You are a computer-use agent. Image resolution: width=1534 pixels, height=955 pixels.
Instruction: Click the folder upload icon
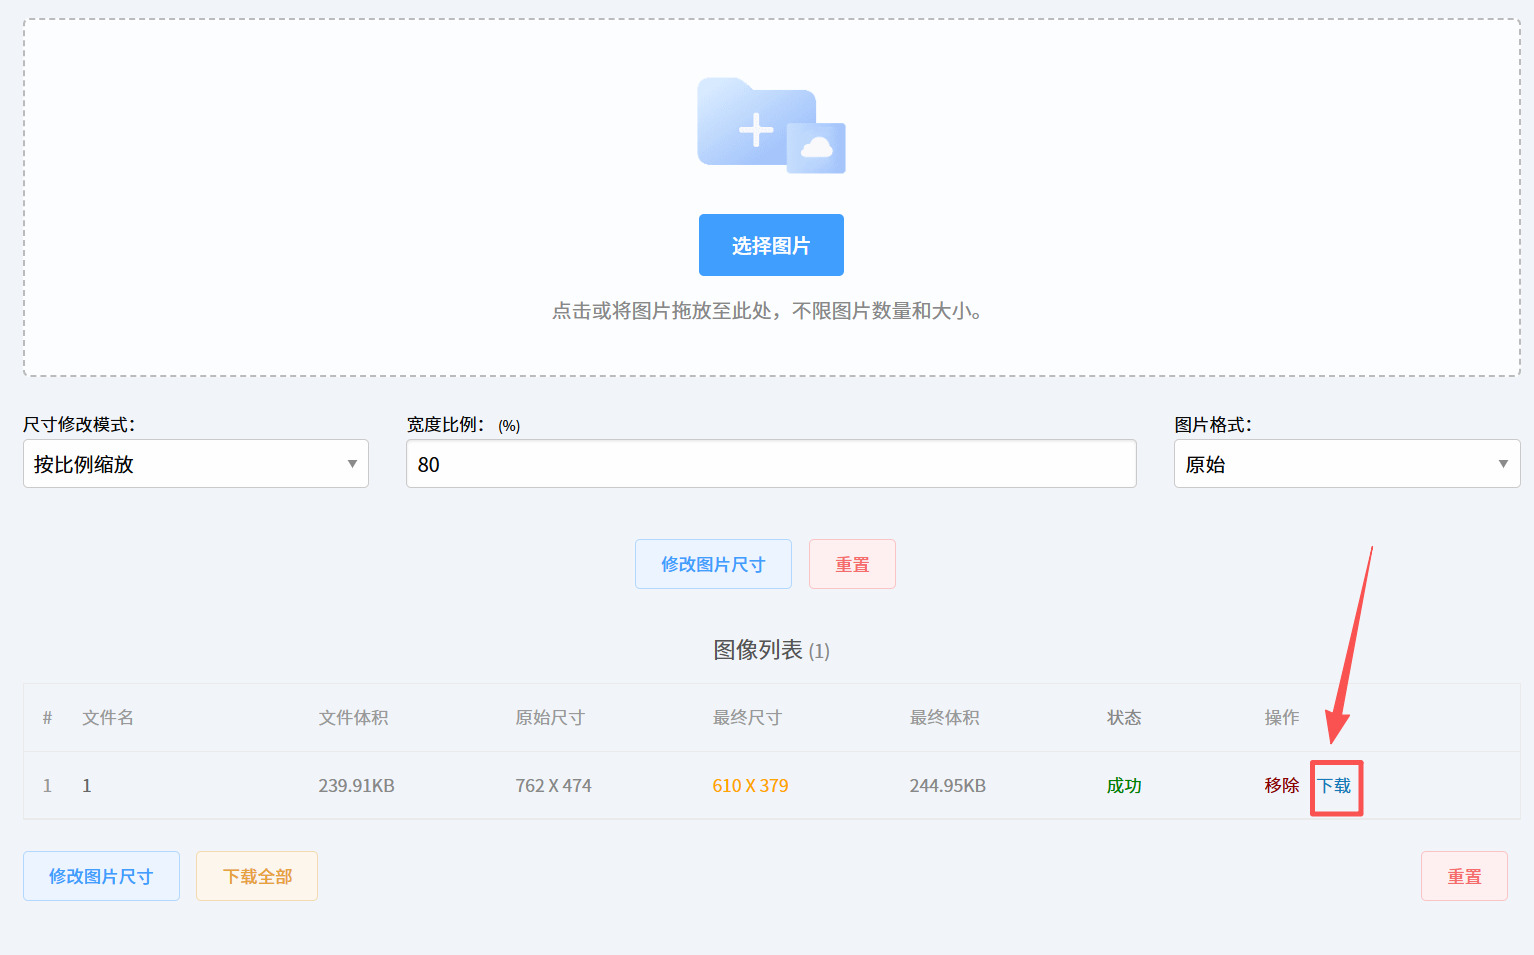[771, 126]
